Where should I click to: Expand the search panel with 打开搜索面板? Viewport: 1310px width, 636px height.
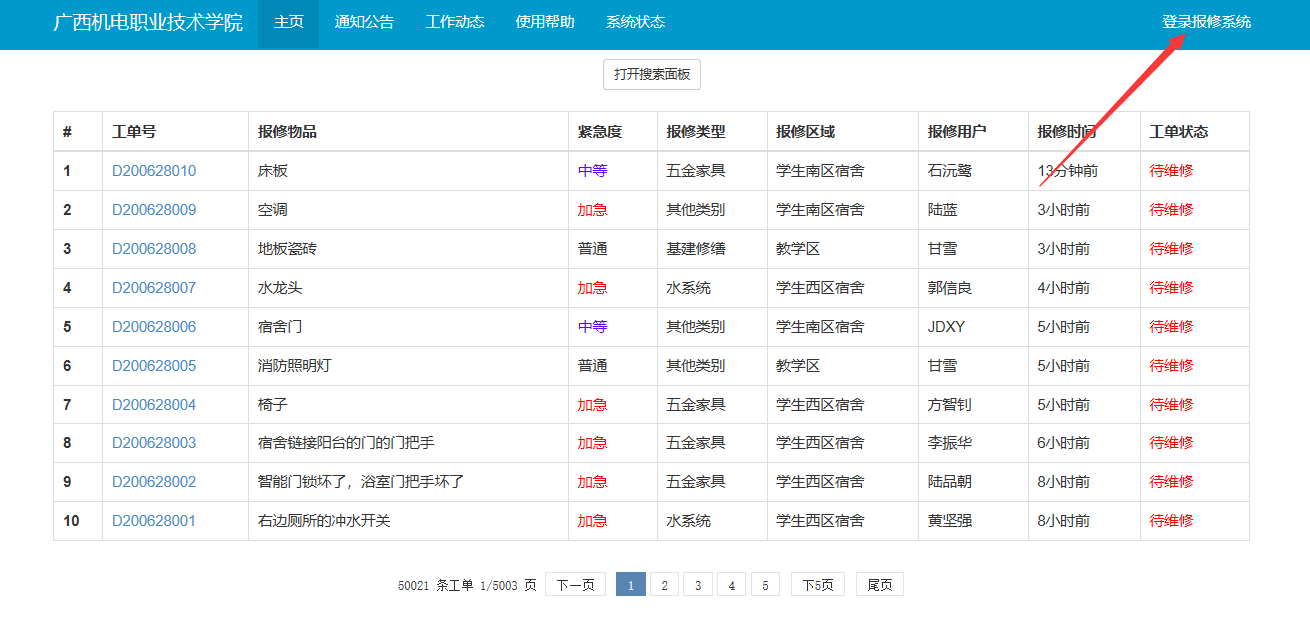tap(652, 74)
